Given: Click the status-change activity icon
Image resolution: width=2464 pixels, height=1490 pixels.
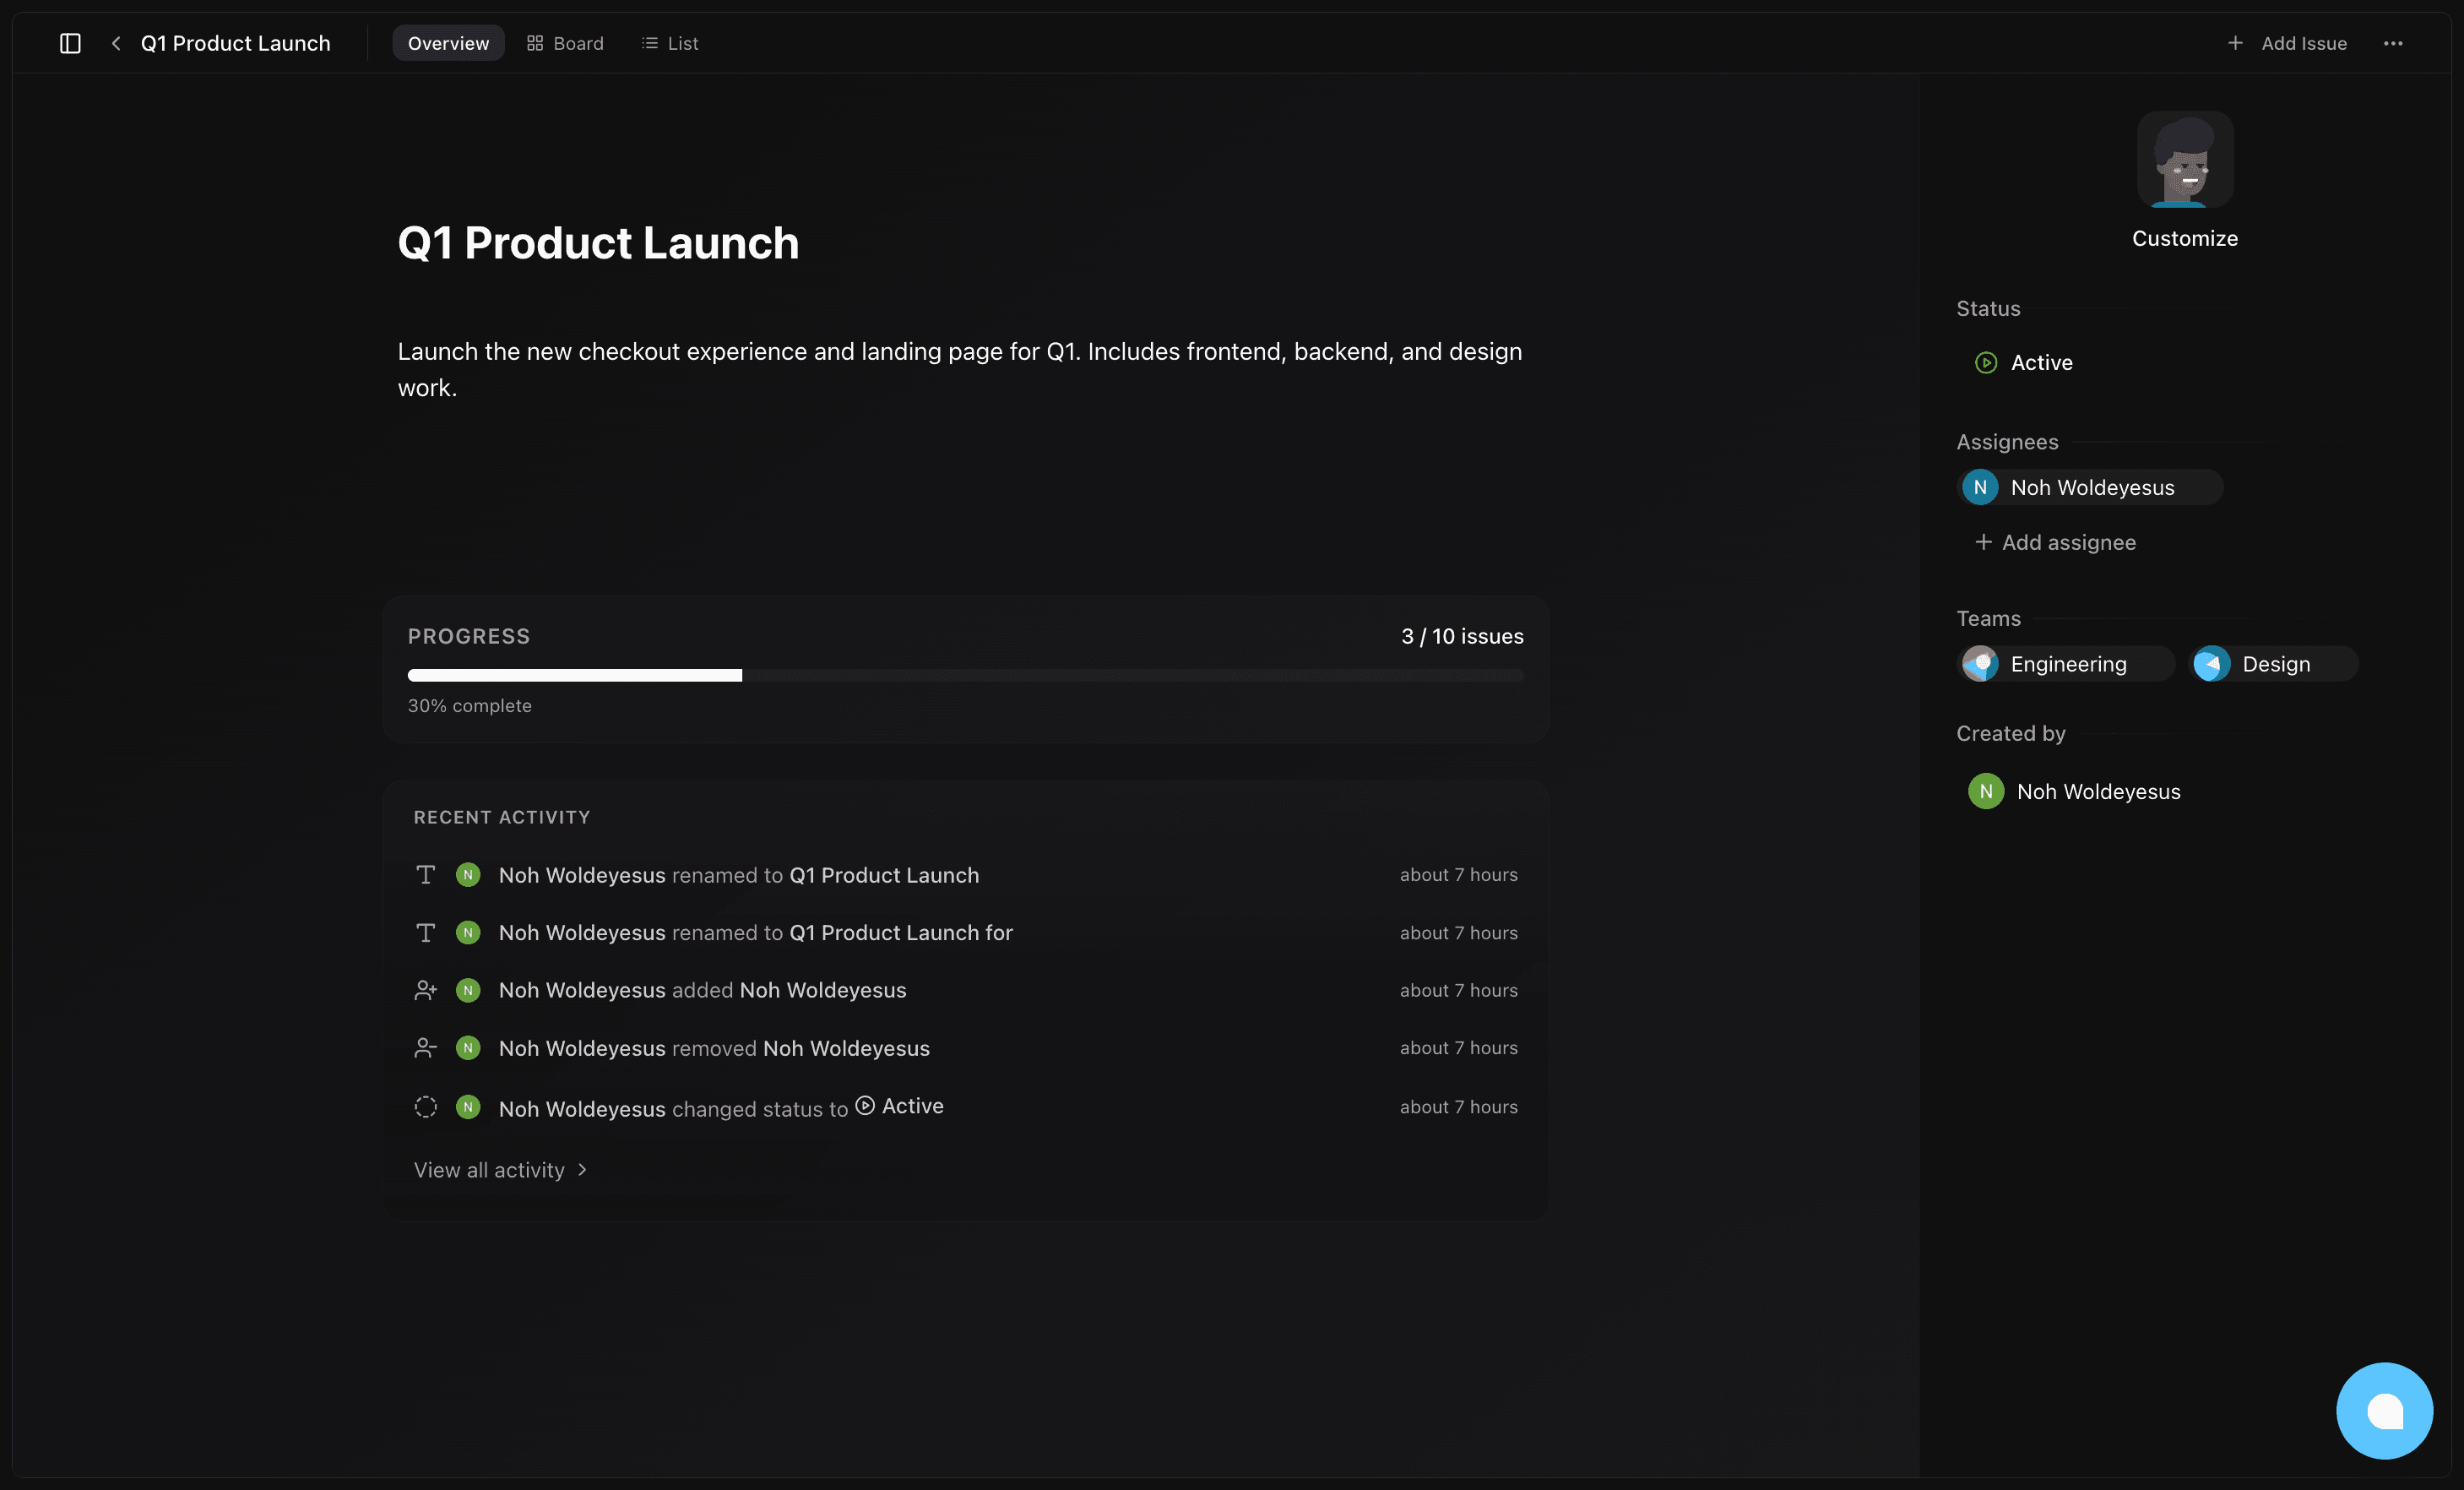Looking at the screenshot, I should 425,1107.
